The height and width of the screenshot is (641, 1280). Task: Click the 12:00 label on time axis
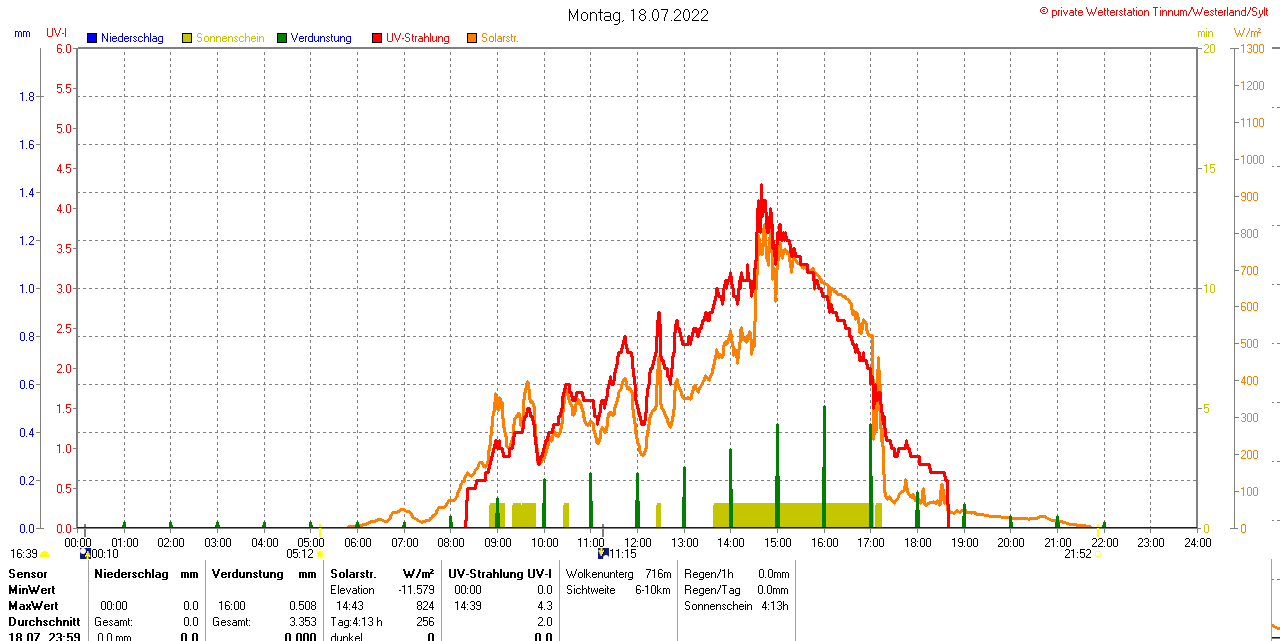point(638,542)
